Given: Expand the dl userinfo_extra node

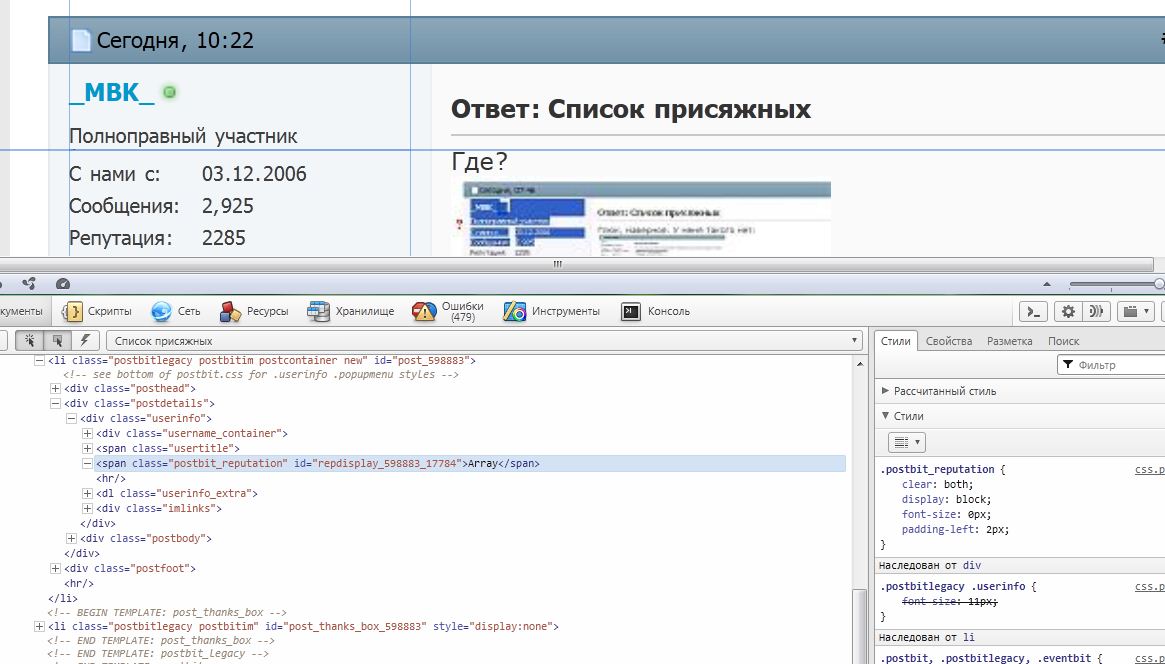Looking at the screenshot, I should point(87,493).
